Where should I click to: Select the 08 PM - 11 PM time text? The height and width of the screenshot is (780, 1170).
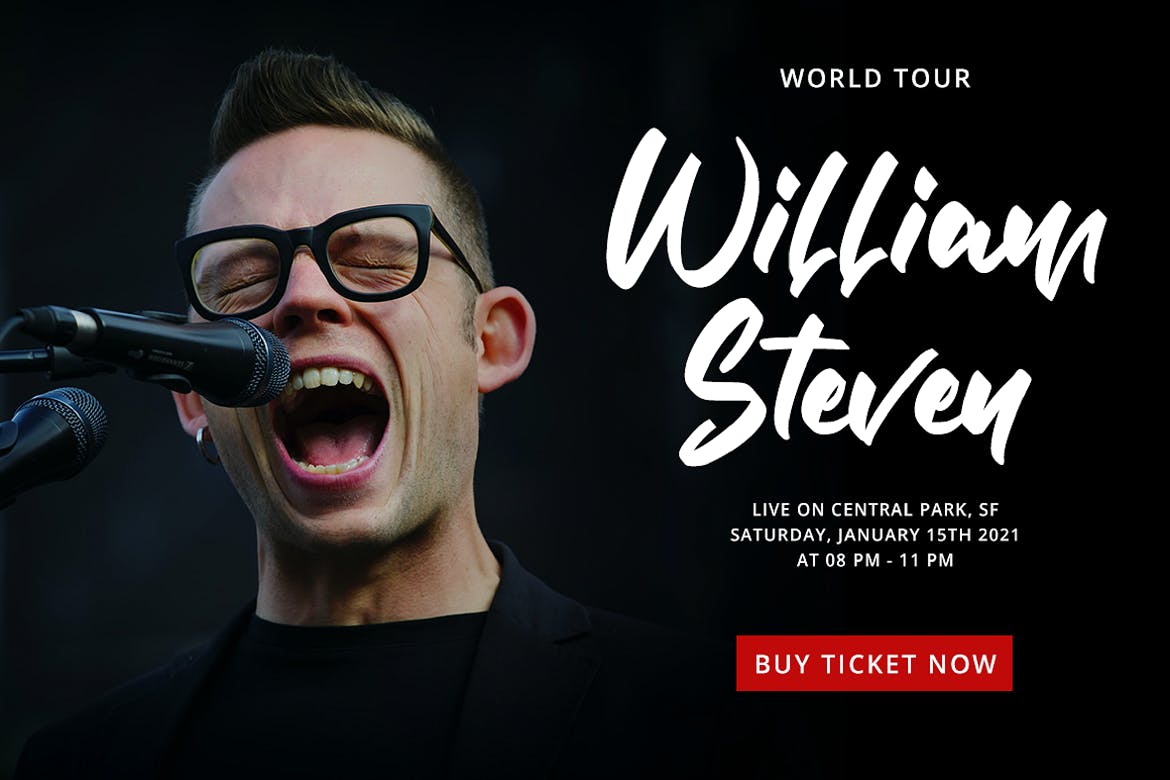coord(889,560)
